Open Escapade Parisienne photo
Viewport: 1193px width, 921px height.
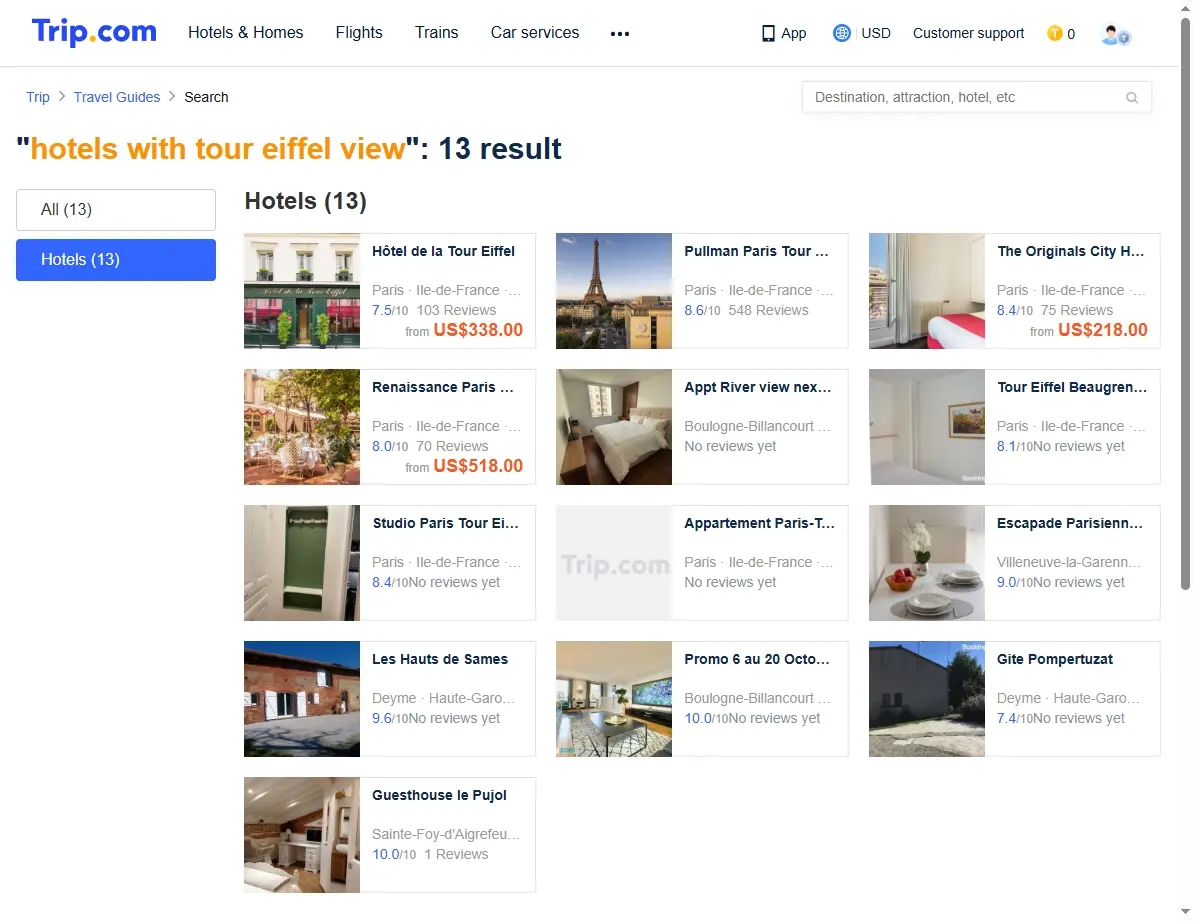coord(927,564)
